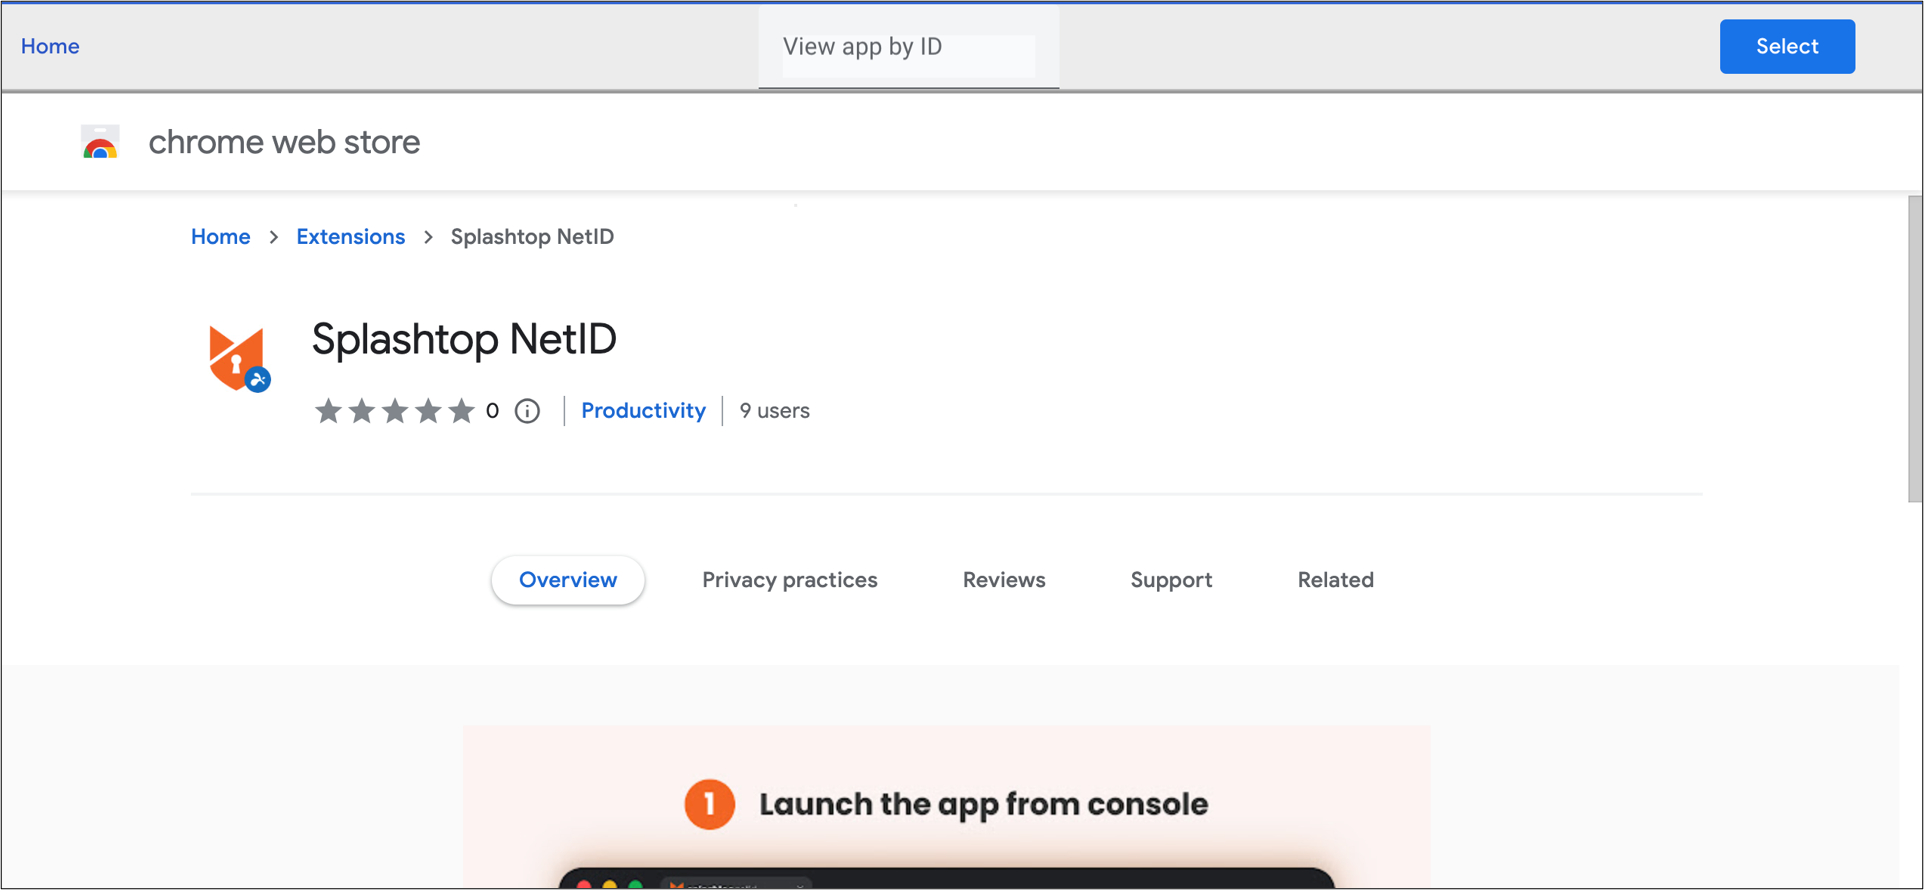Click the Chrome Web Store rainbow logo
Image resolution: width=1924 pixels, height=890 pixels.
[x=100, y=142]
